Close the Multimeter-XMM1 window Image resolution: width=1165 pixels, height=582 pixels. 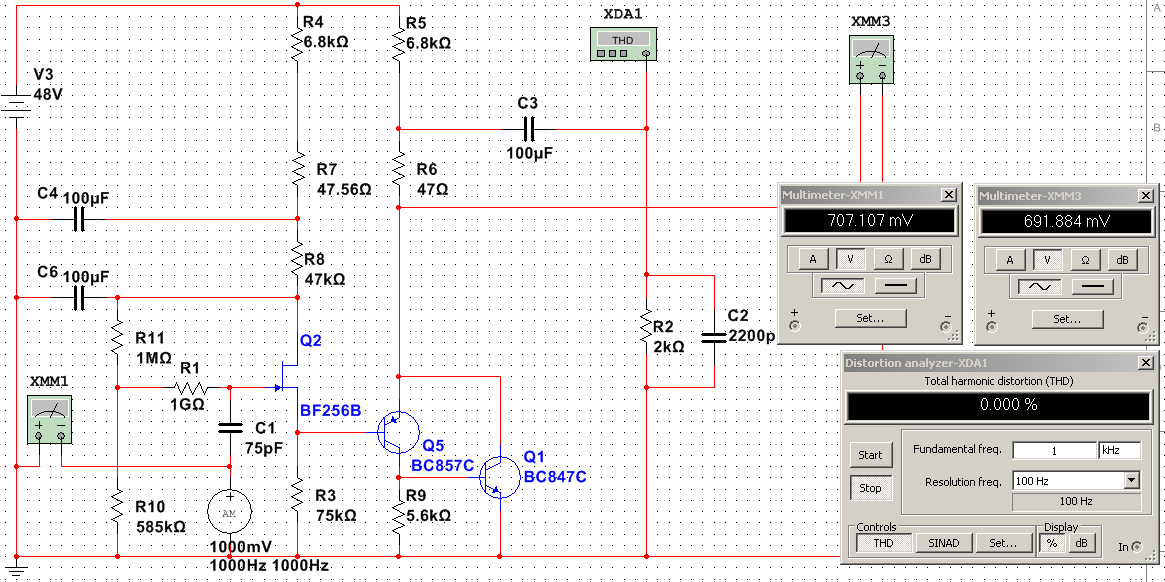[949, 195]
